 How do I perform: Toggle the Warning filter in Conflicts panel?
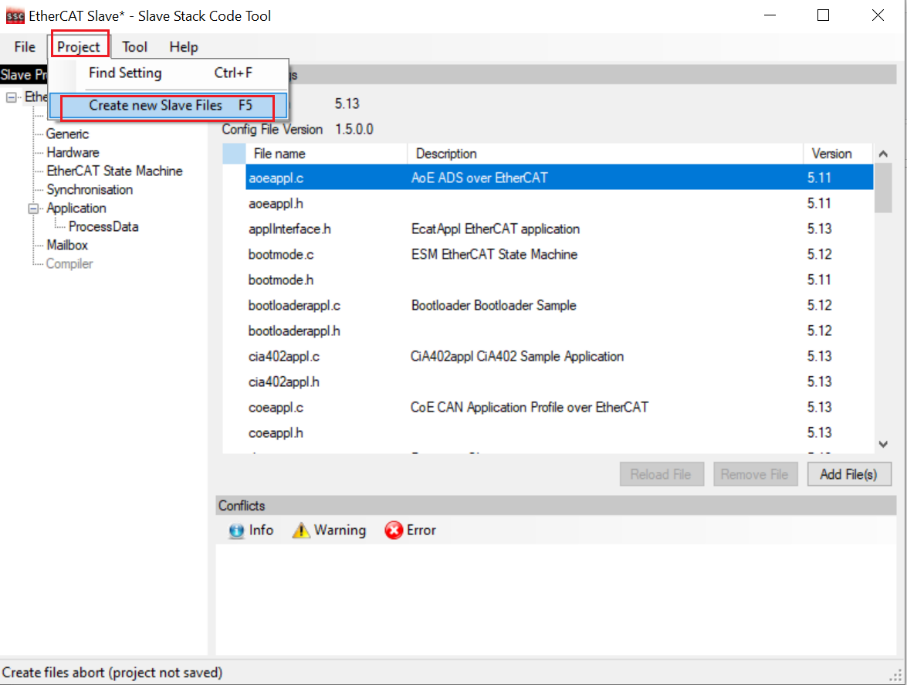coord(329,531)
